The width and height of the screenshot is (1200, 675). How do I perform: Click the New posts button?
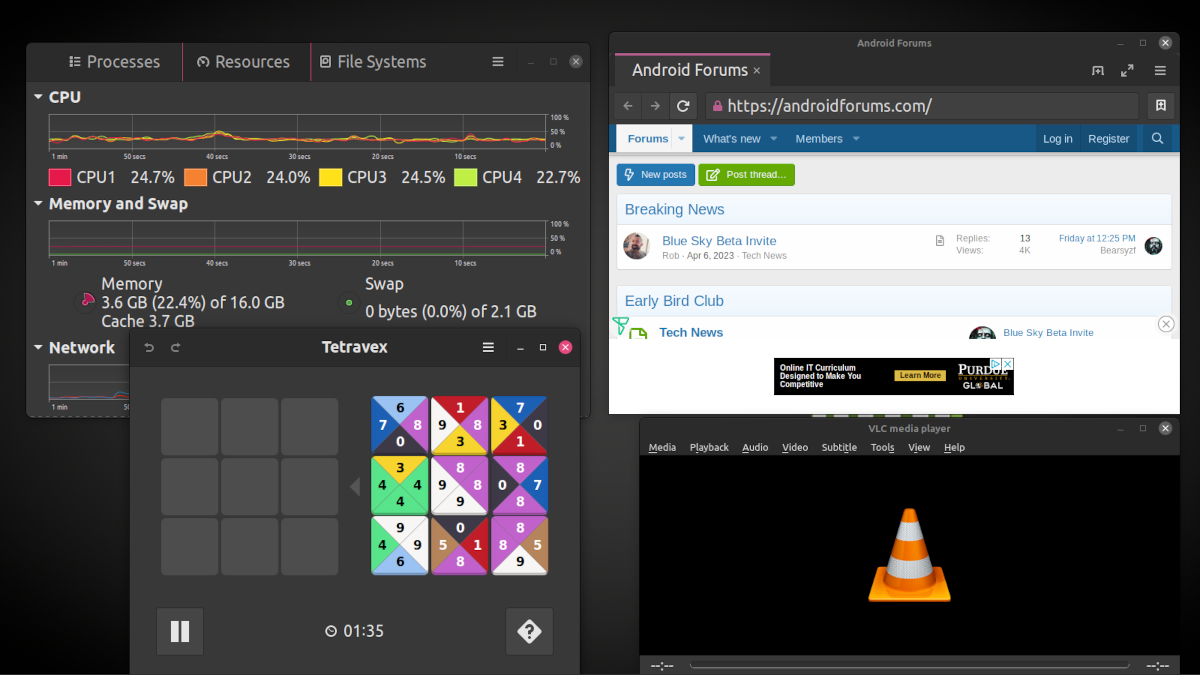pyautogui.click(x=655, y=175)
